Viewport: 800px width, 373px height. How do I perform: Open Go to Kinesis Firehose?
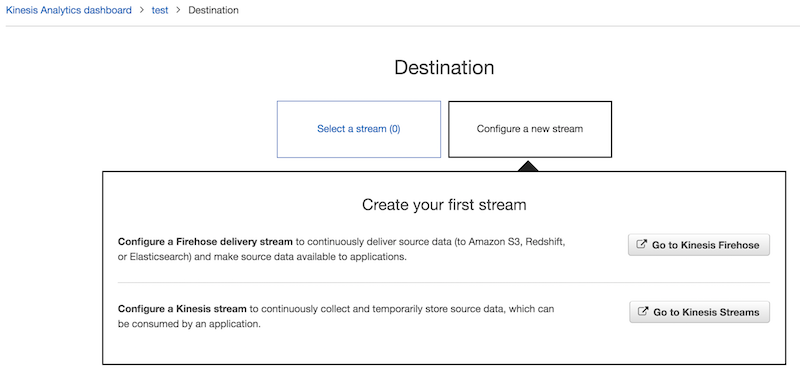[x=699, y=245]
